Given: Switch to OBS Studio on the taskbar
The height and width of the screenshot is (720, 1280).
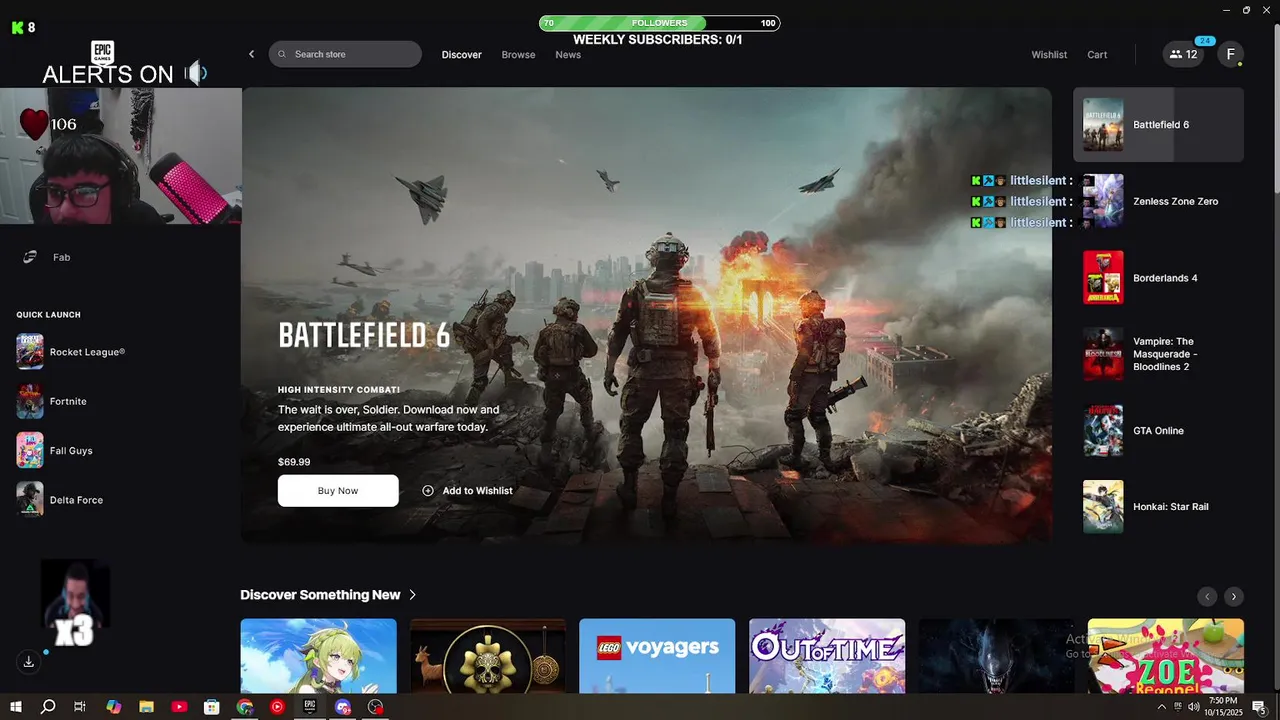Looking at the screenshot, I should [x=376, y=707].
